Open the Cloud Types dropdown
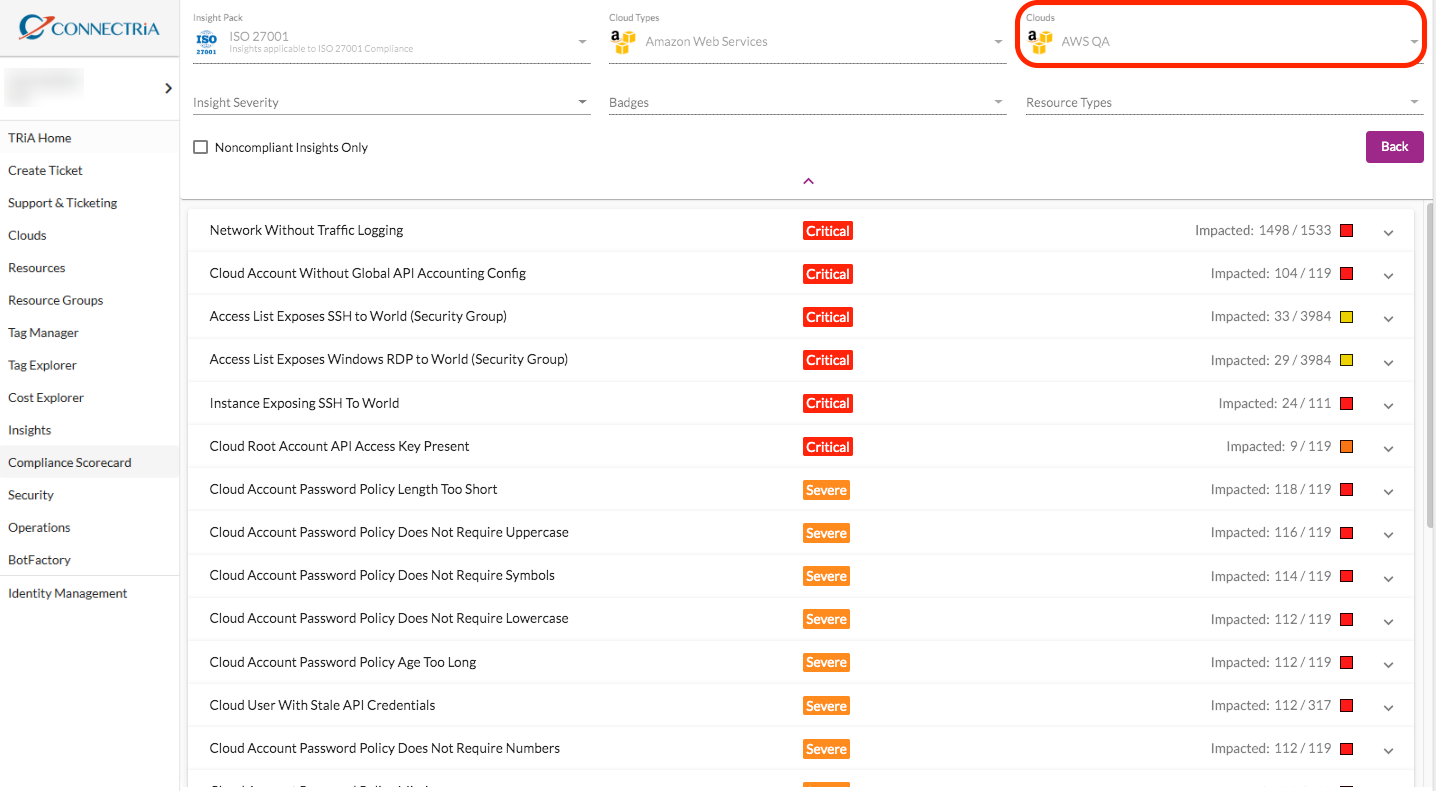The image size is (1436, 791). pyautogui.click(x=807, y=42)
